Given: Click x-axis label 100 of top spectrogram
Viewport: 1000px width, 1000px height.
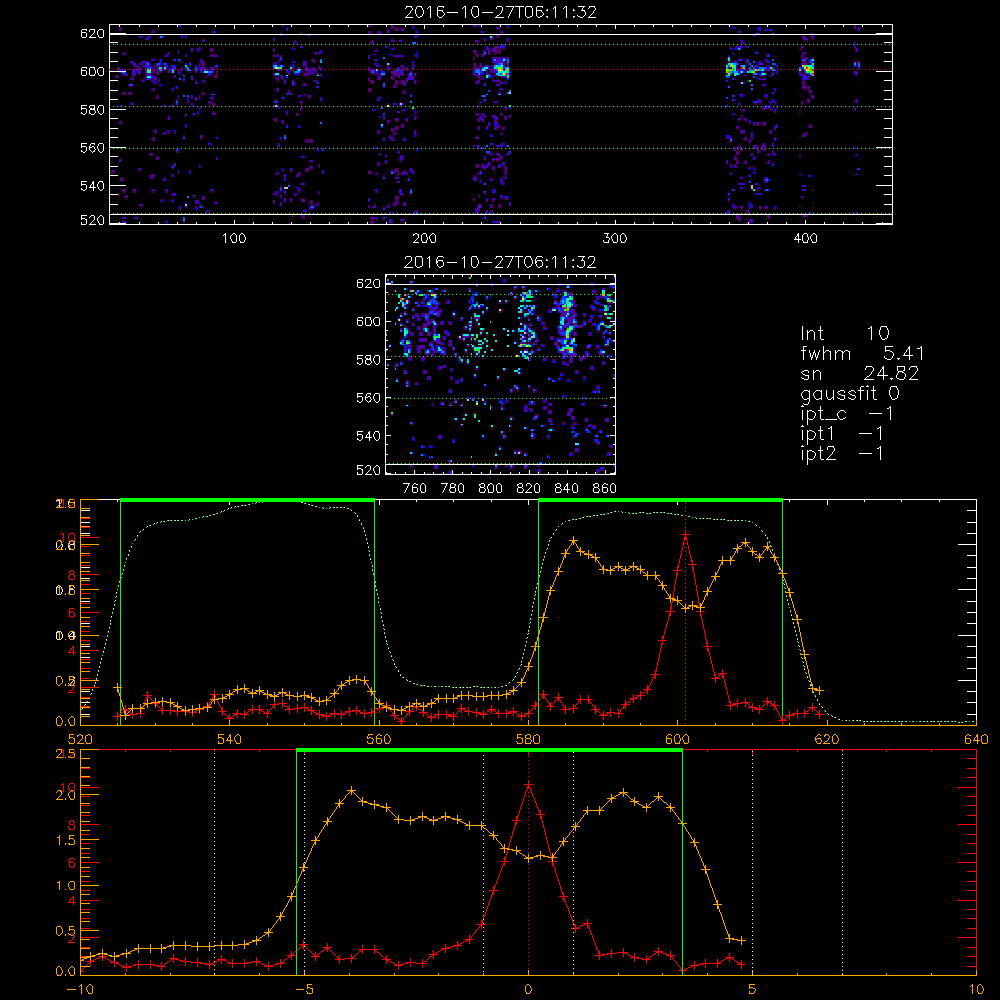Looking at the screenshot, I should pos(234,238).
